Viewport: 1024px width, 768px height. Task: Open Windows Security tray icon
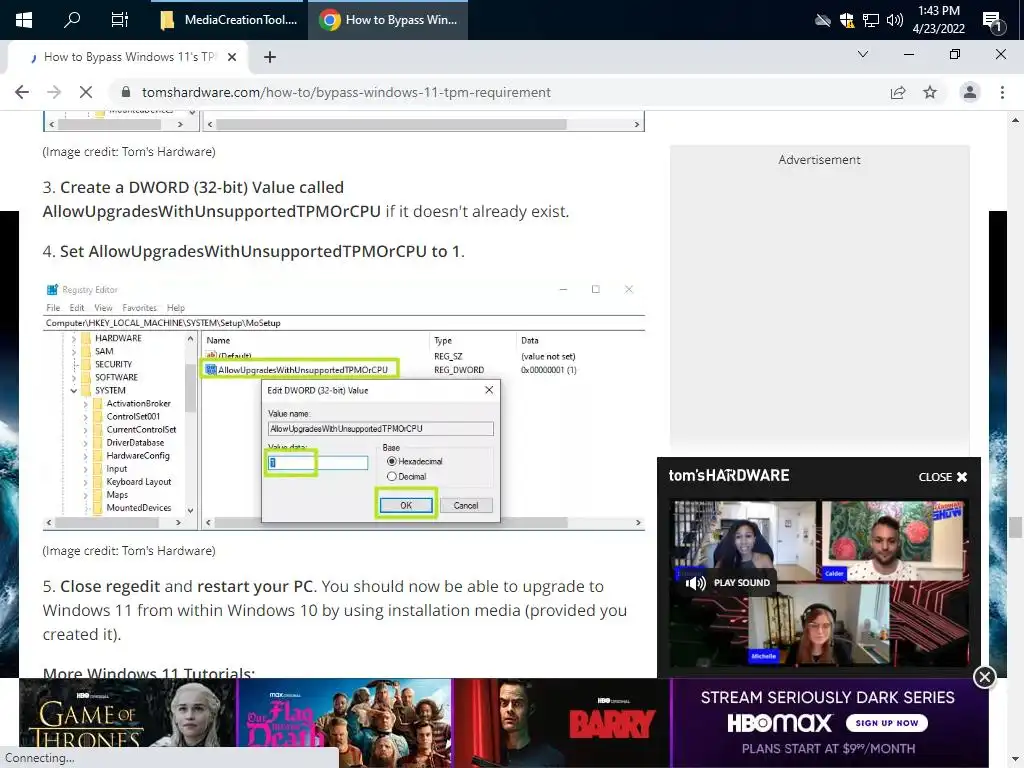pyautogui.click(x=846, y=20)
